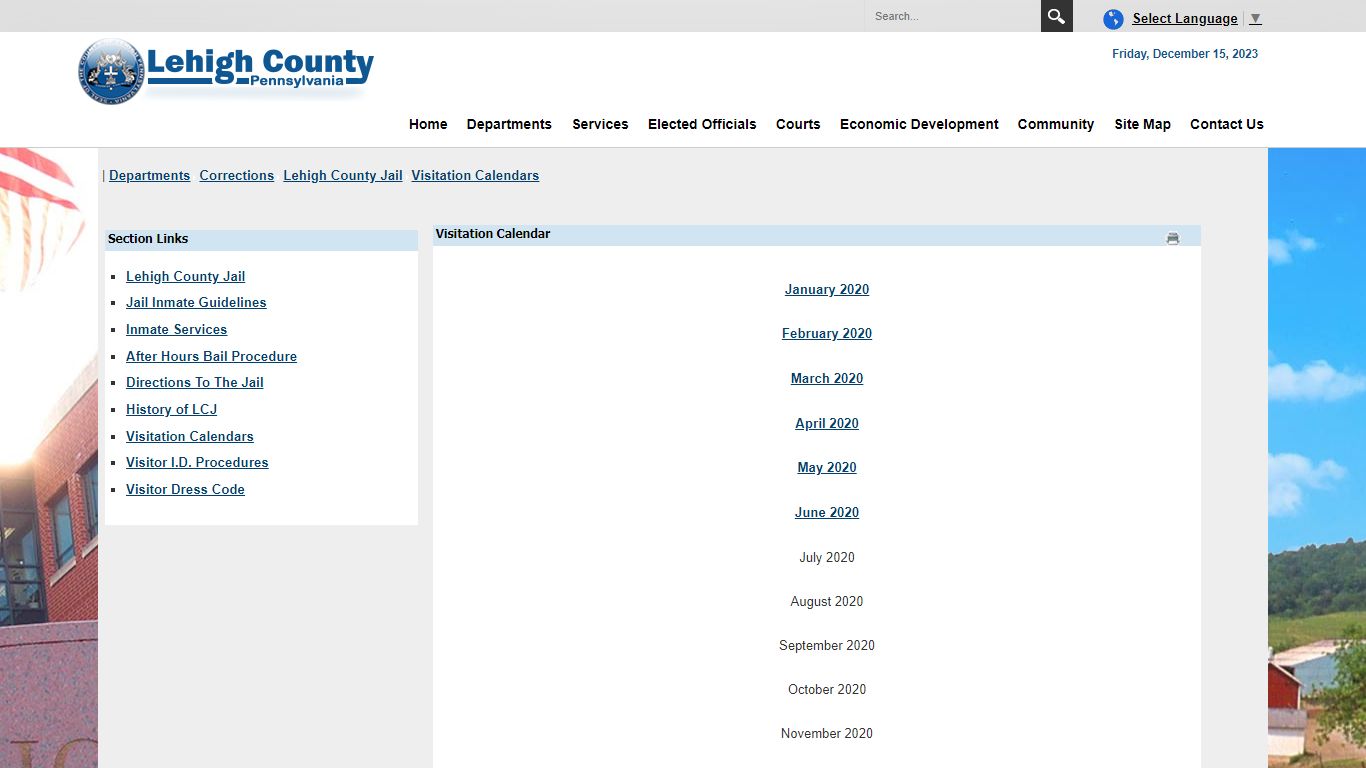
Task: Click the Corrections breadcrumb link
Action: point(236,175)
